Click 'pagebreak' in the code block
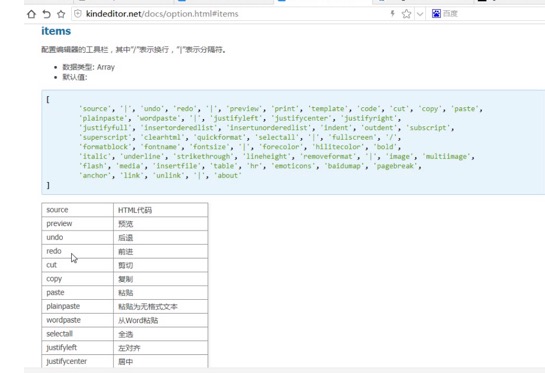545x373 pixels. [x=396, y=166]
